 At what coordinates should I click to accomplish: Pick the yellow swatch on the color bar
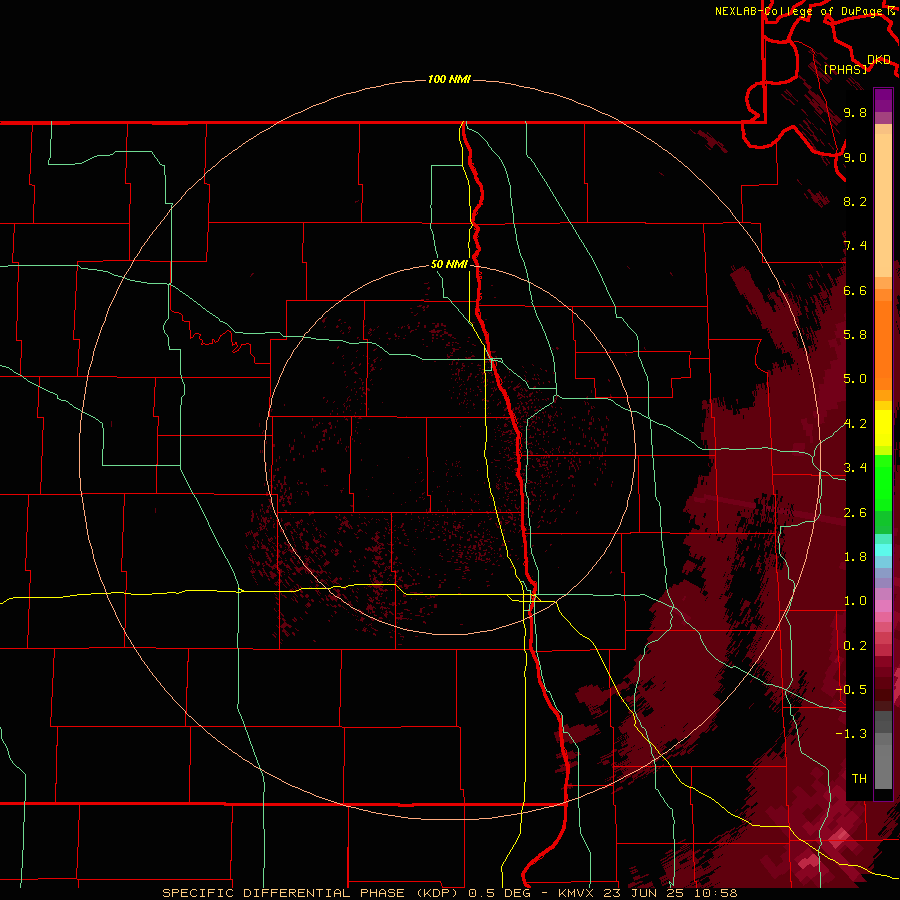pos(883,428)
